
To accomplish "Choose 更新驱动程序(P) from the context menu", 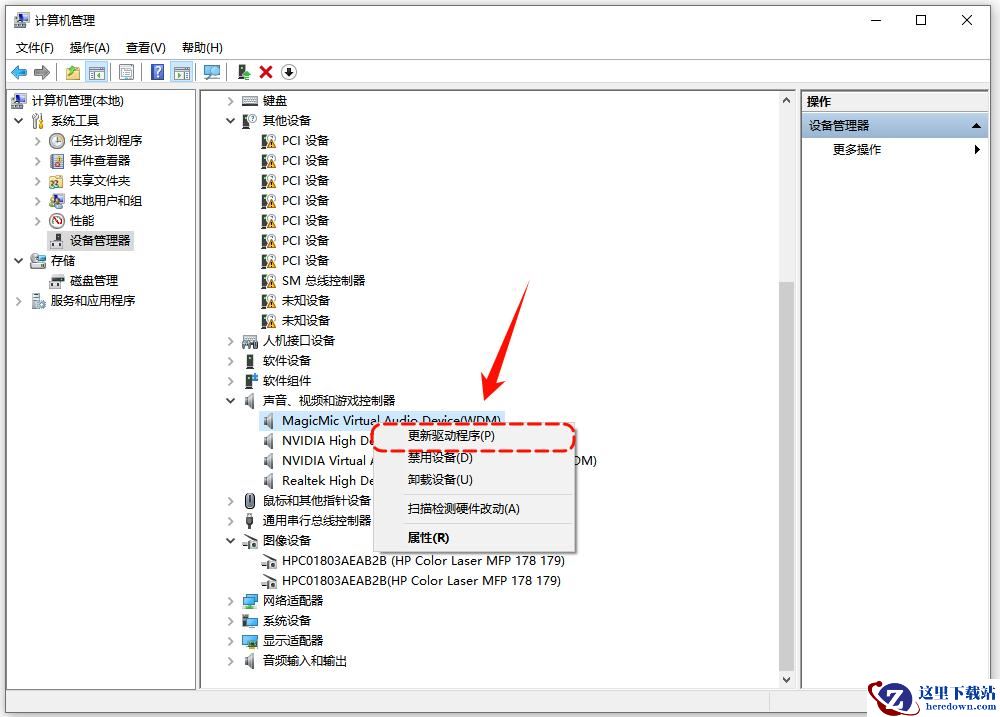I will (451, 436).
